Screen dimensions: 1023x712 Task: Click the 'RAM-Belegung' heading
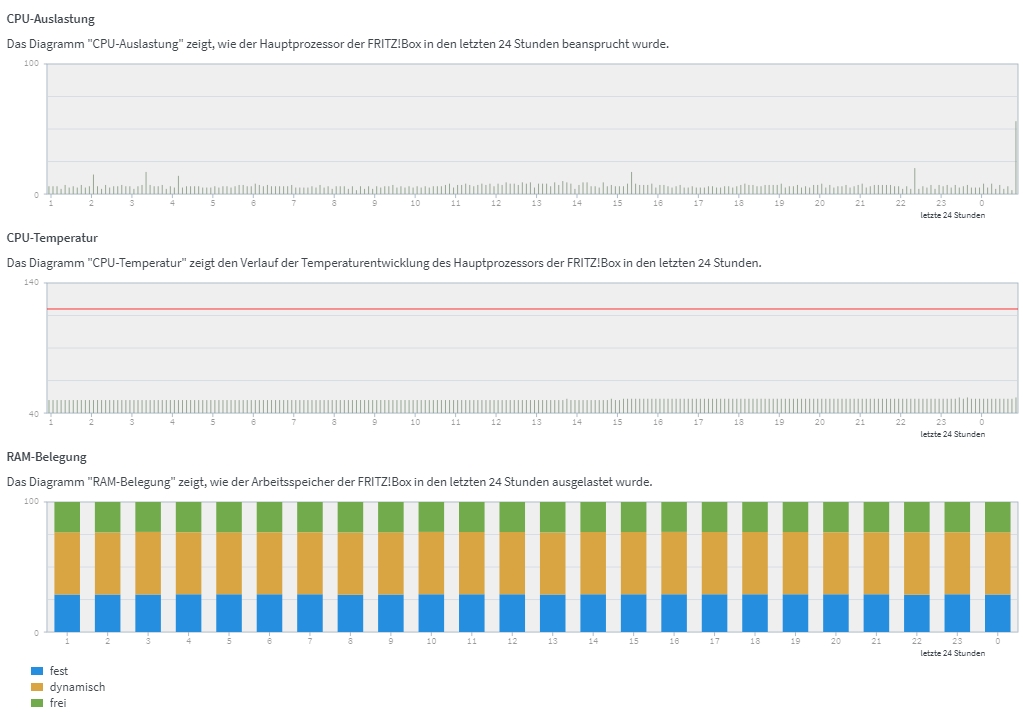pos(46,457)
